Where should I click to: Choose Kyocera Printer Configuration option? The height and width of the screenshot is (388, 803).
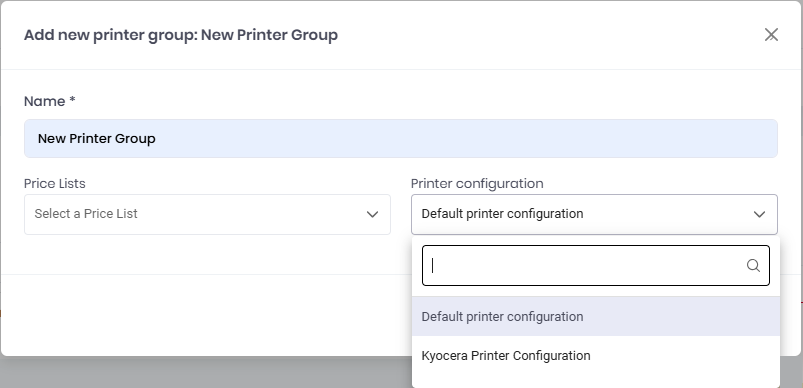(x=596, y=356)
